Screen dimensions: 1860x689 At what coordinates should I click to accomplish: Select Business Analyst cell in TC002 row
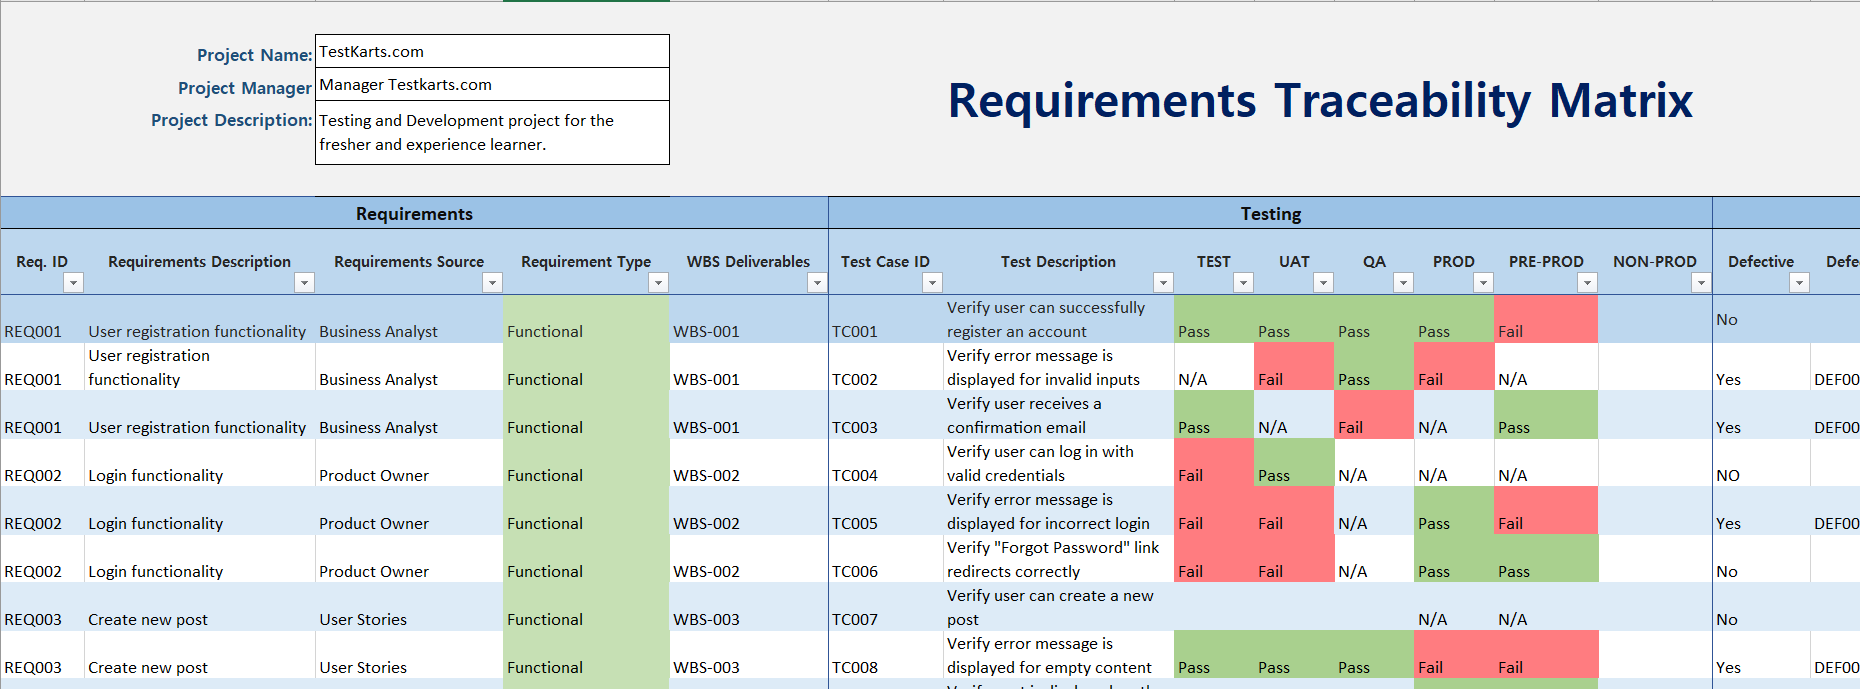pos(409,367)
